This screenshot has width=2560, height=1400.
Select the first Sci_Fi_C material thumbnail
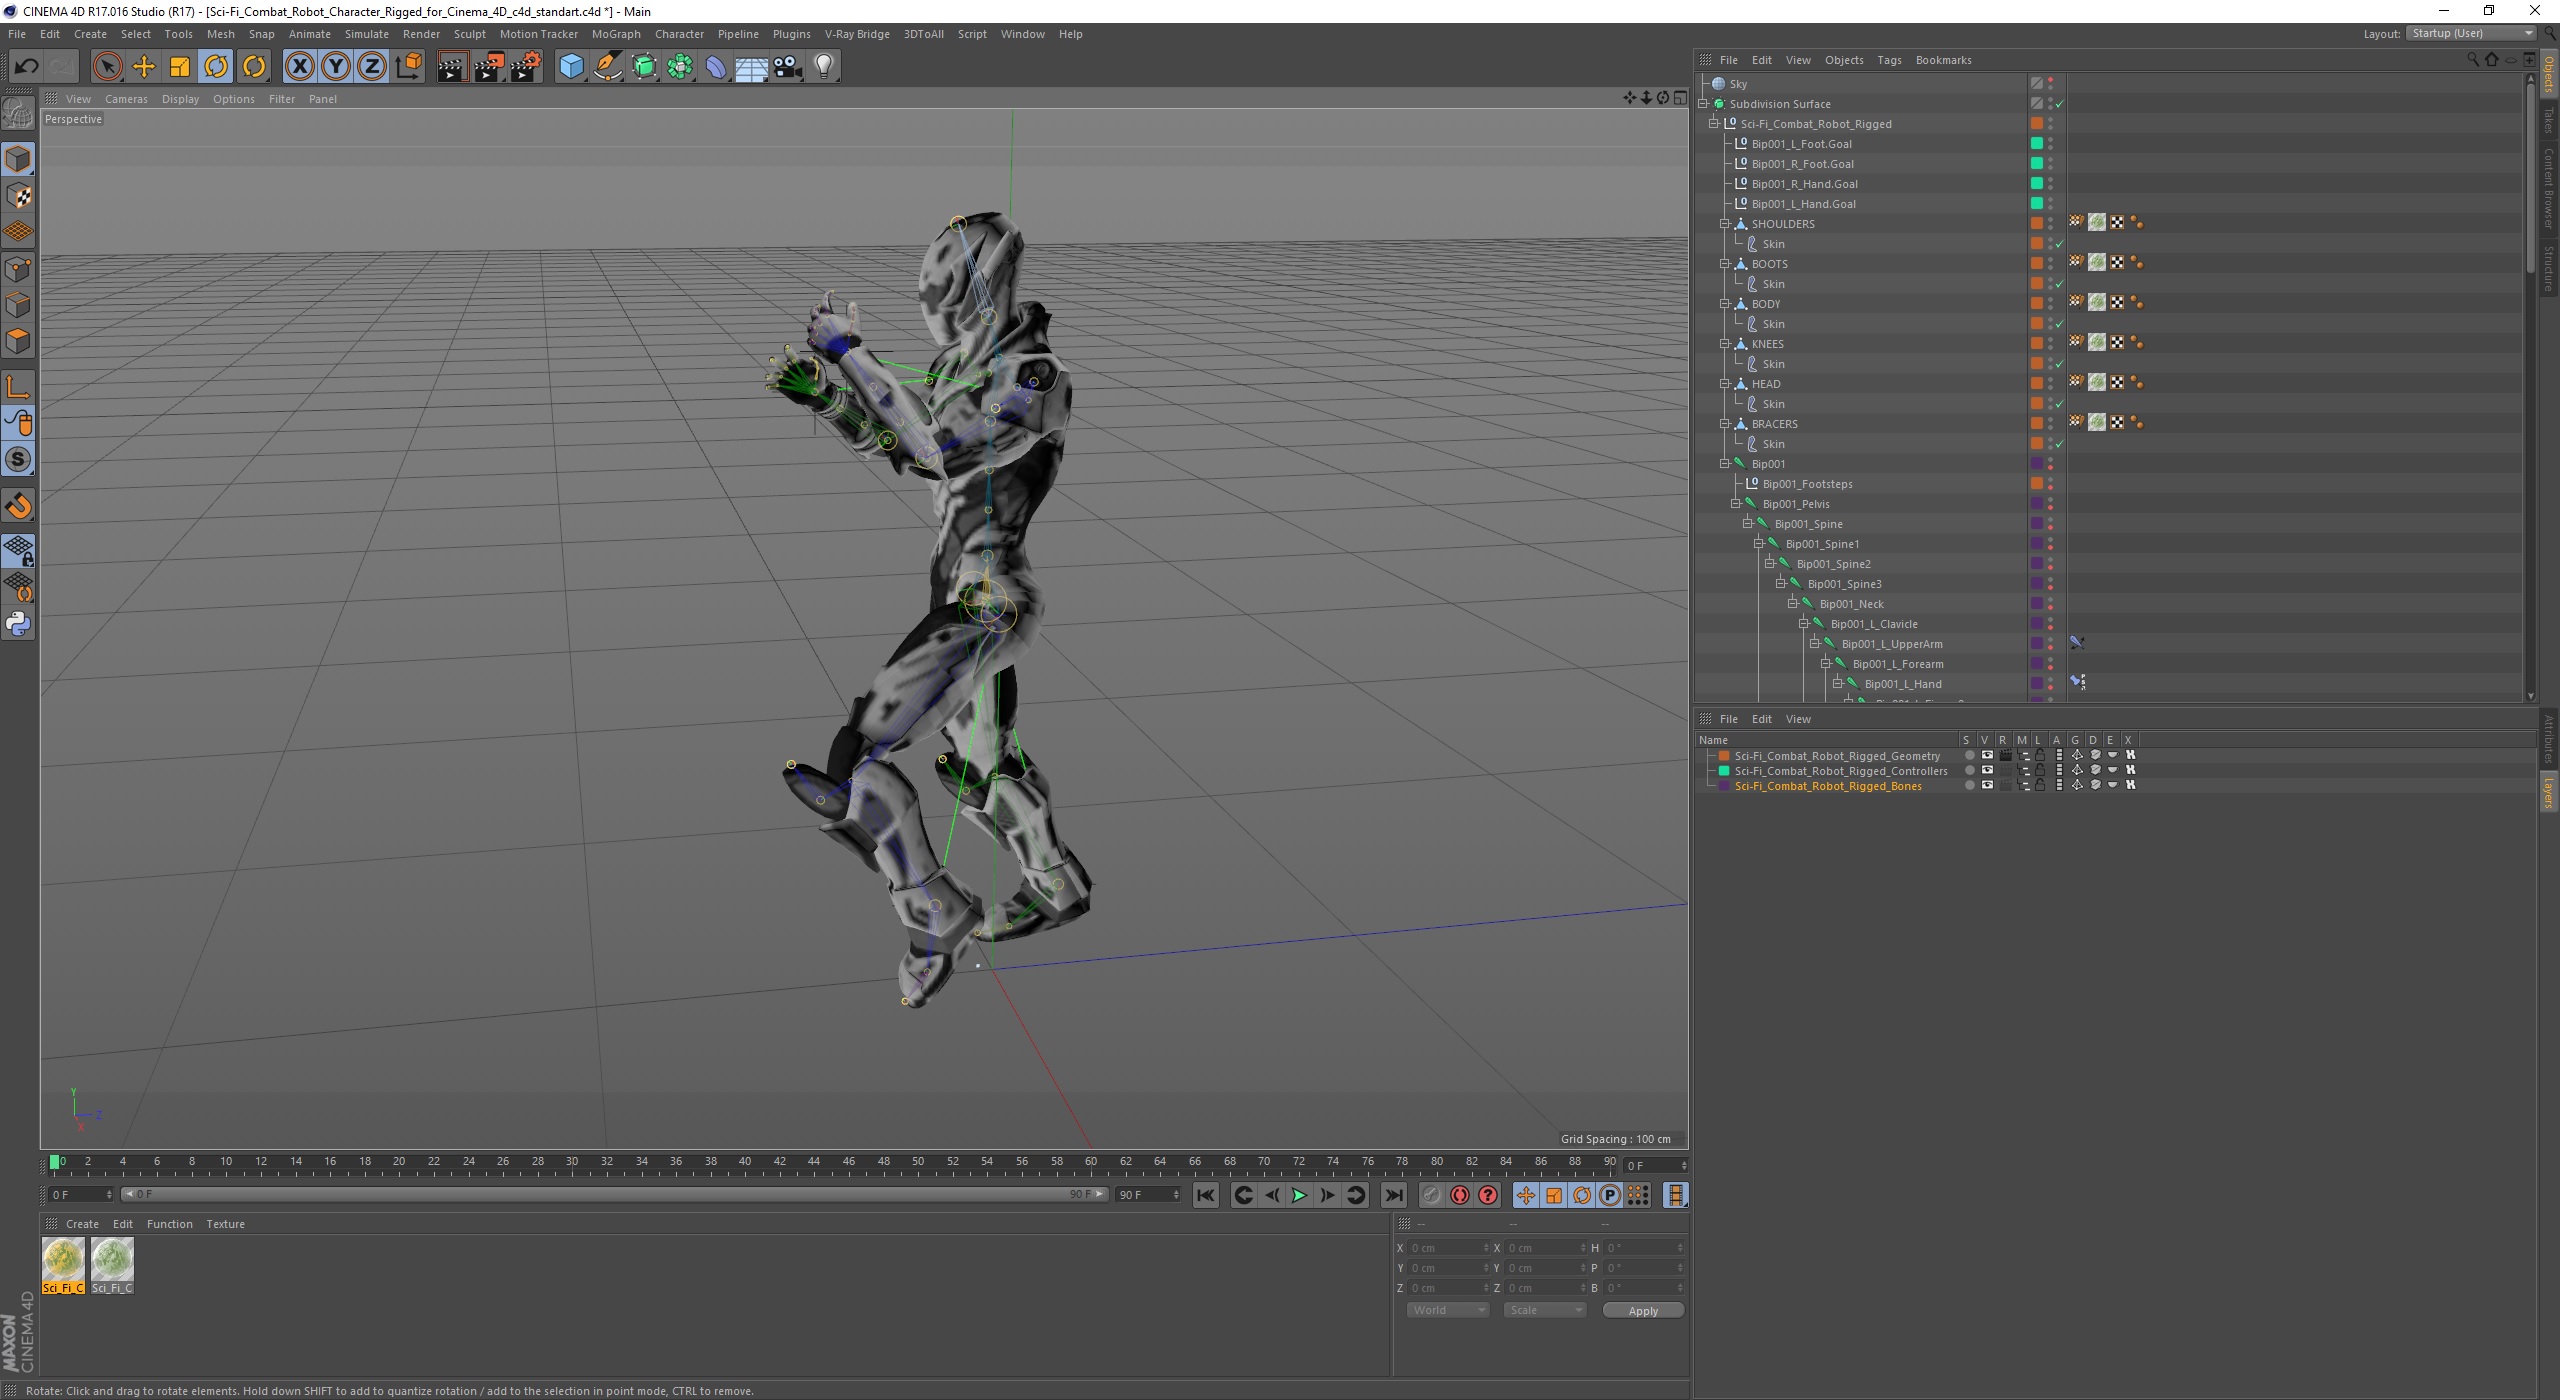click(63, 1260)
